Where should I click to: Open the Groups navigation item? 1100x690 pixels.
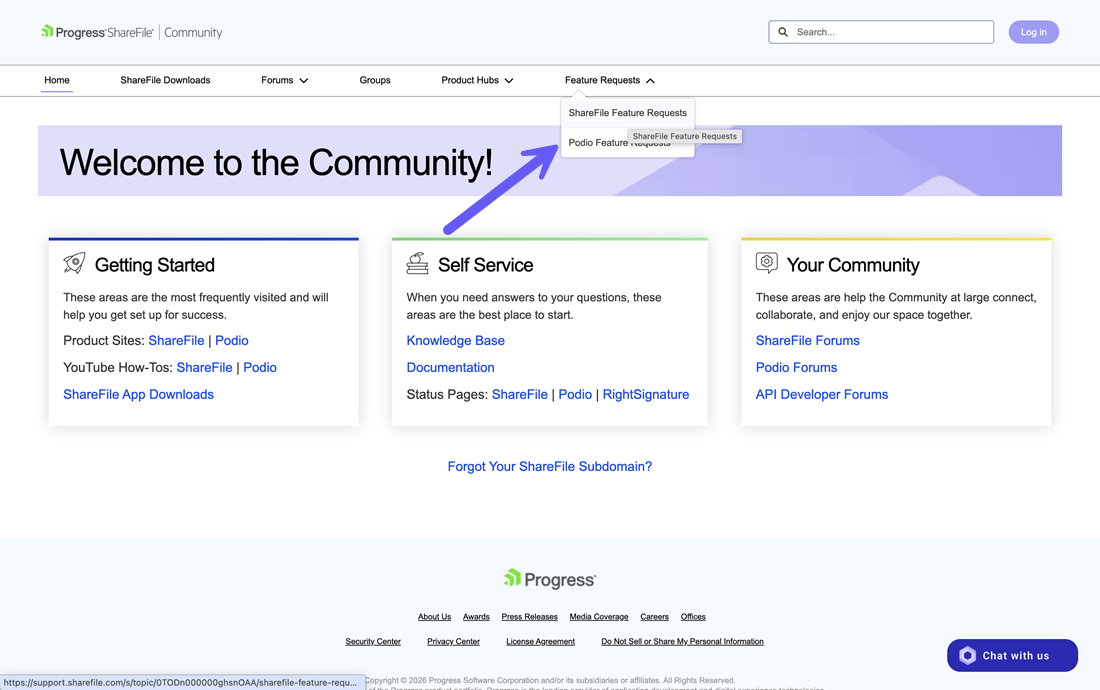[x=375, y=80]
